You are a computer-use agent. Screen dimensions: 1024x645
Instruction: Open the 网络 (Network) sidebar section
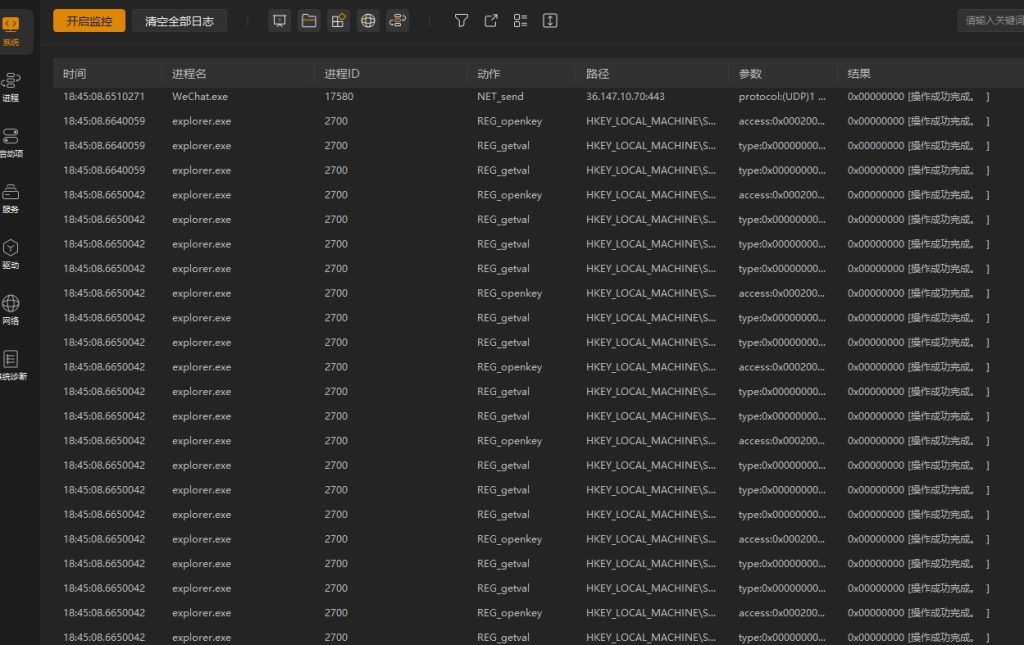tap(11, 309)
